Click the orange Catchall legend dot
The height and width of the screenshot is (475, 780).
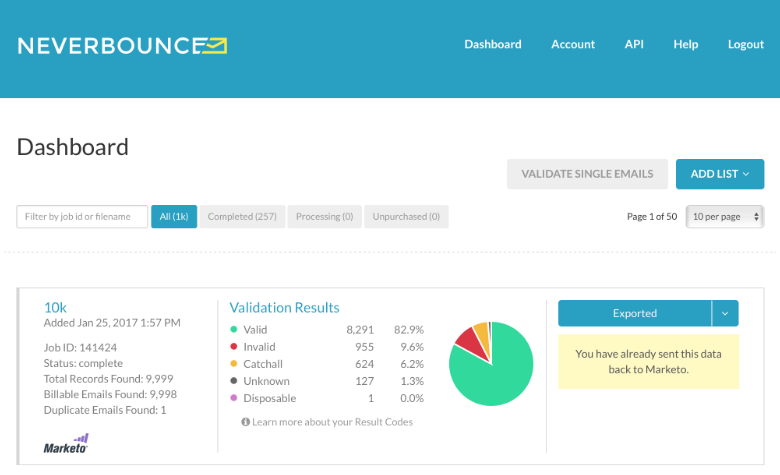click(234, 364)
